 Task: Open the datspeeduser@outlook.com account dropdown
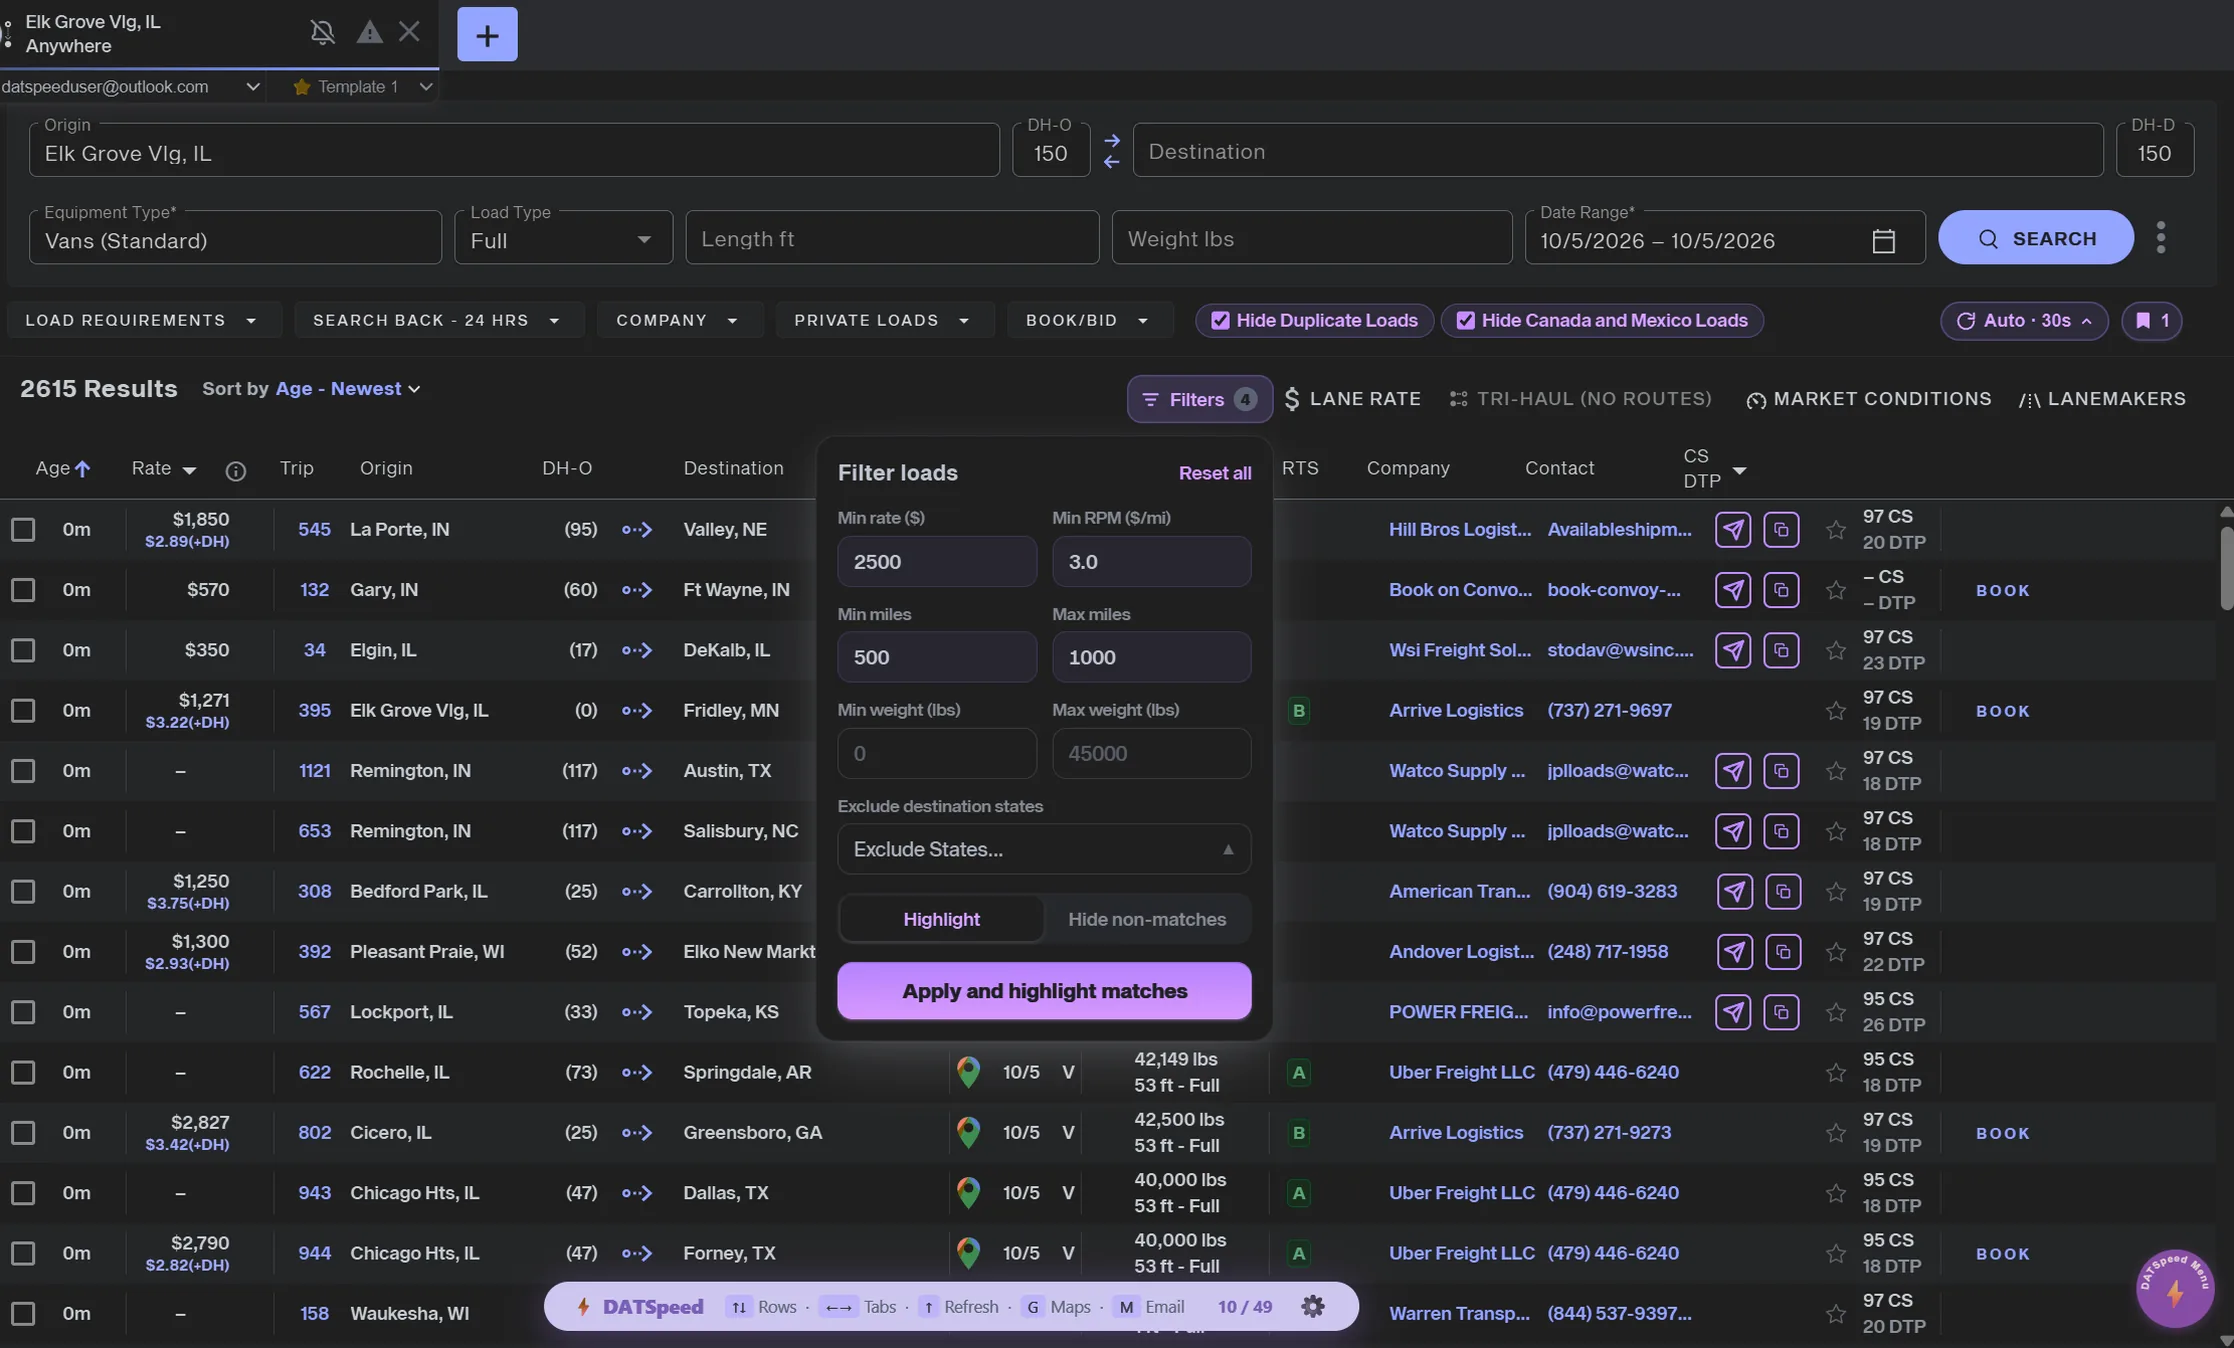coord(132,87)
